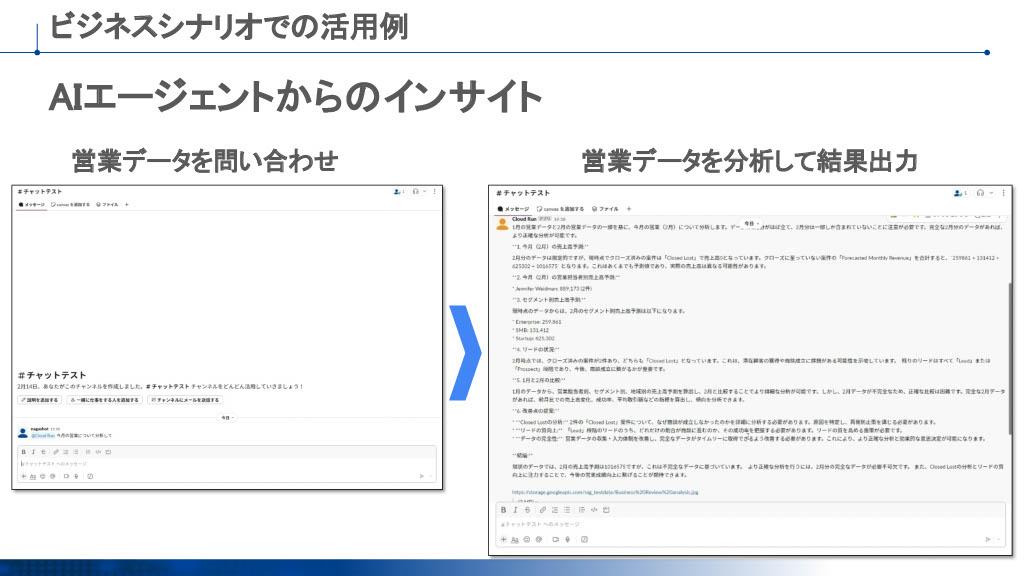Click Bold icon in left Slack composer
This screenshot has height=576, width=1024.
tap(24, 452)
